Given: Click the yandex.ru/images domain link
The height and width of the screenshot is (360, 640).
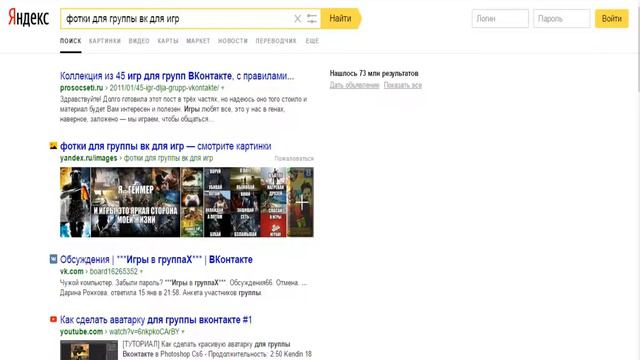Looking at the screenshot, I should coord(88,158).
